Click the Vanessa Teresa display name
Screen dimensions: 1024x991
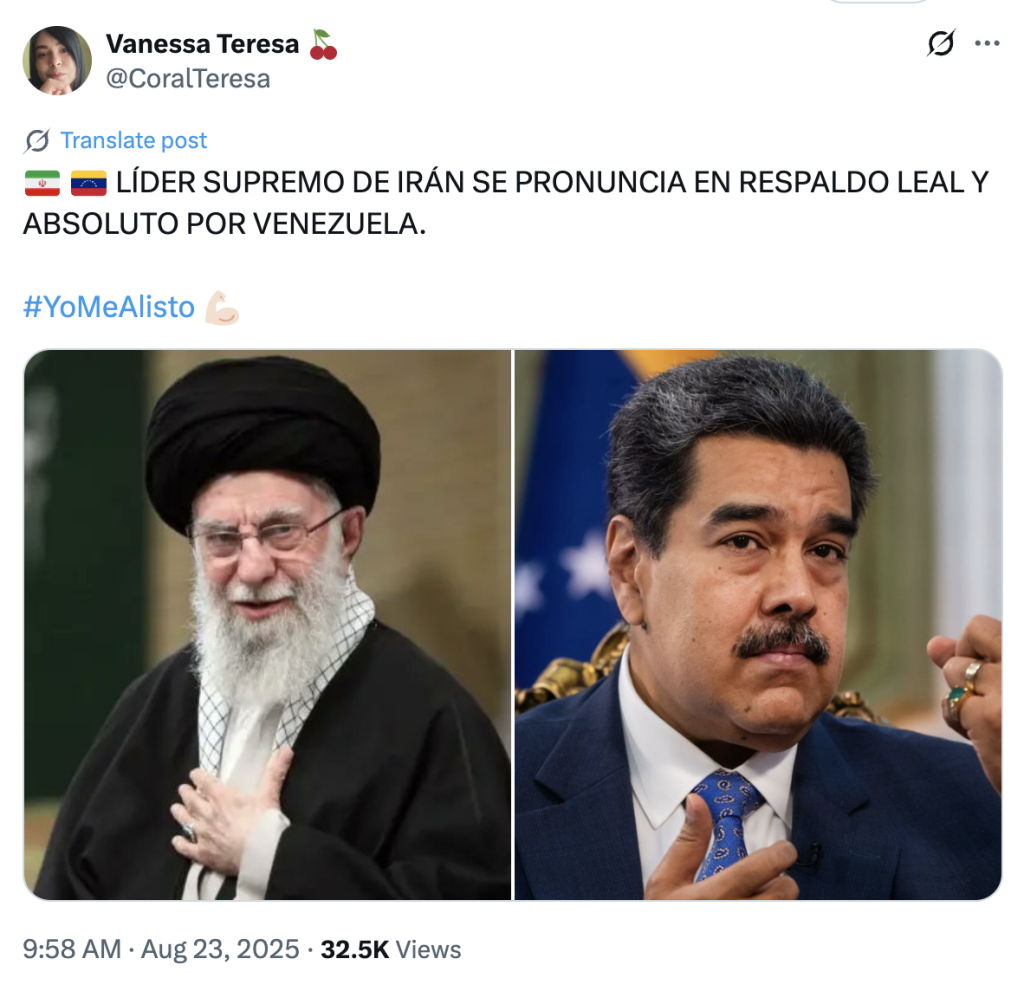[202, 44]
